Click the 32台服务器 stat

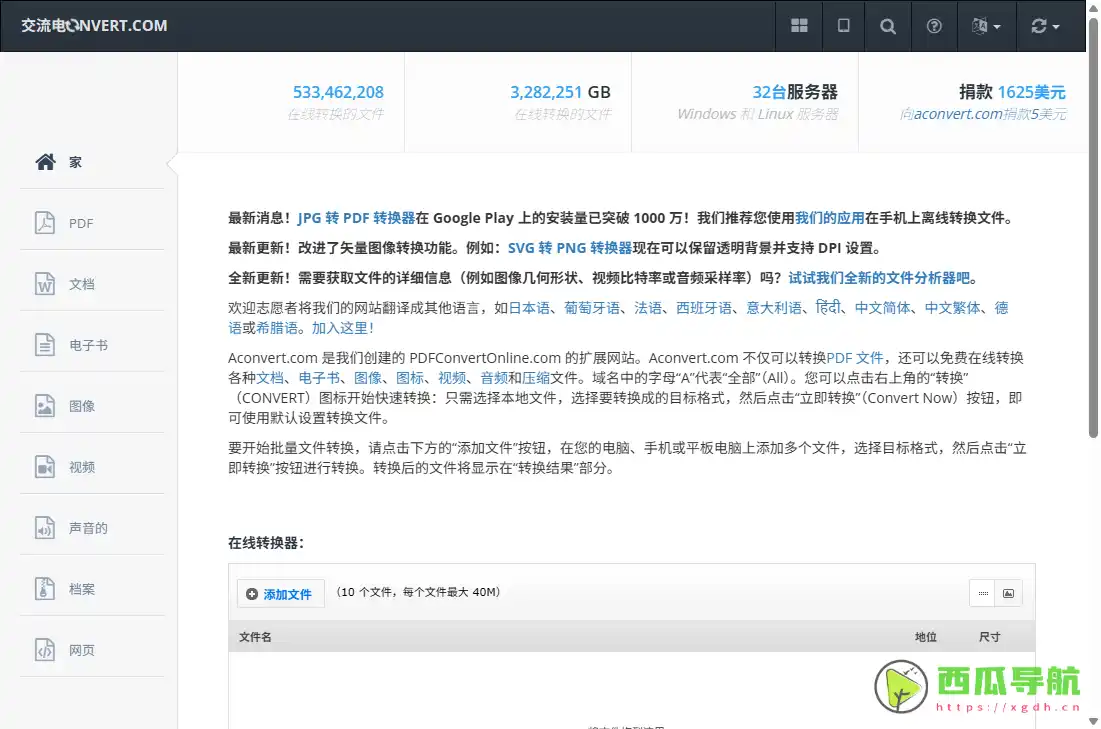(x=795, y=92)
